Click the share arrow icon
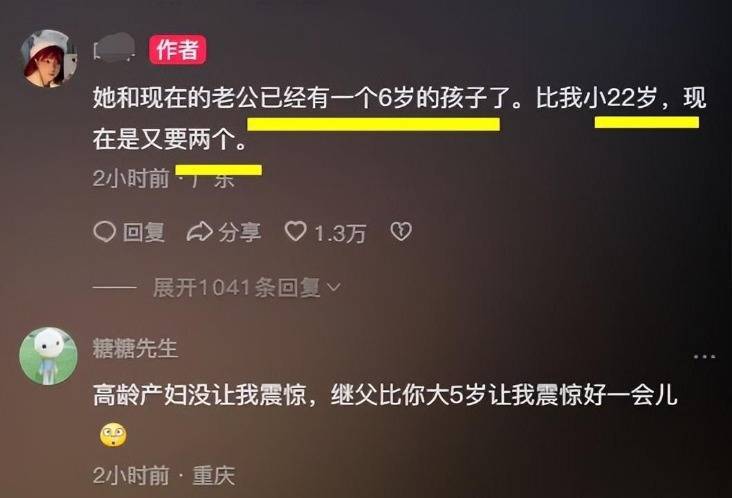 [x=200, y=232]
